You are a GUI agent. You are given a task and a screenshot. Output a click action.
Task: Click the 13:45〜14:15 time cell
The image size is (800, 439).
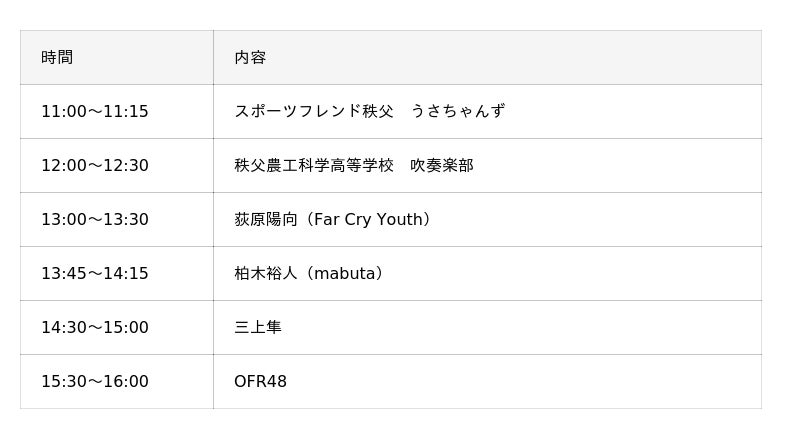[x=95, y=274]
